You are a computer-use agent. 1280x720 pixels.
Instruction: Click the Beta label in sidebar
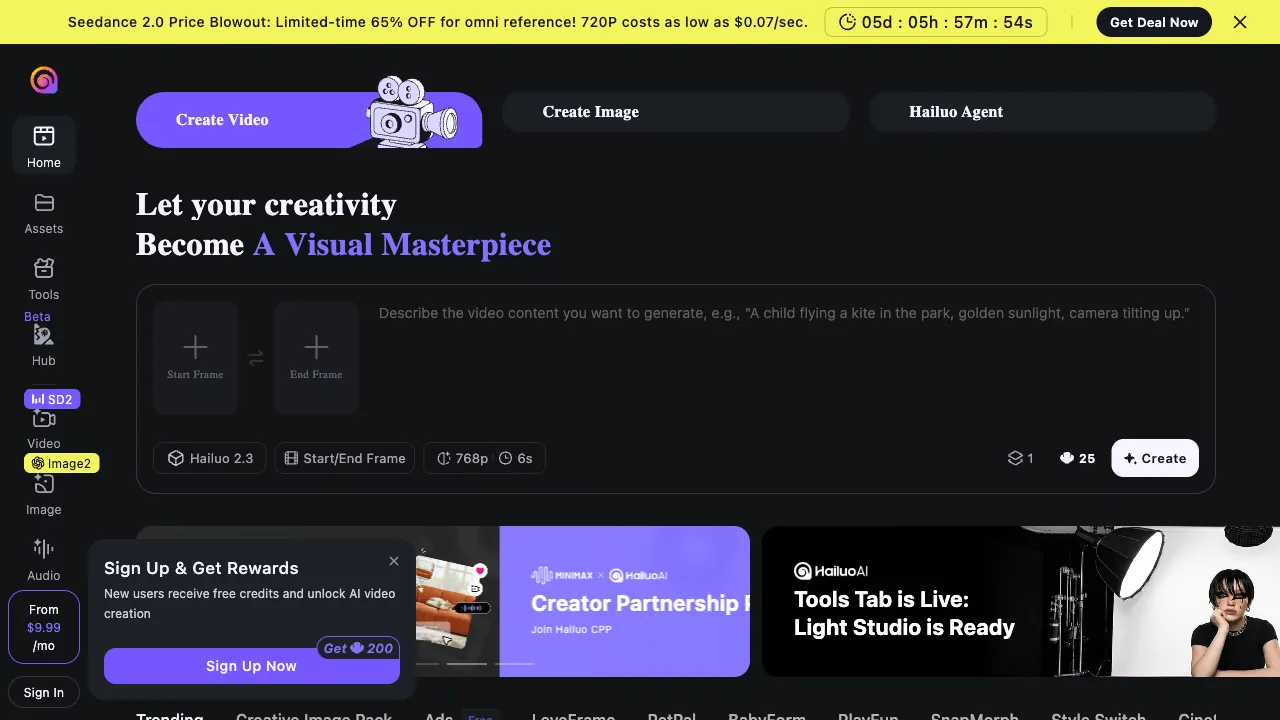[x=37, y=316]
